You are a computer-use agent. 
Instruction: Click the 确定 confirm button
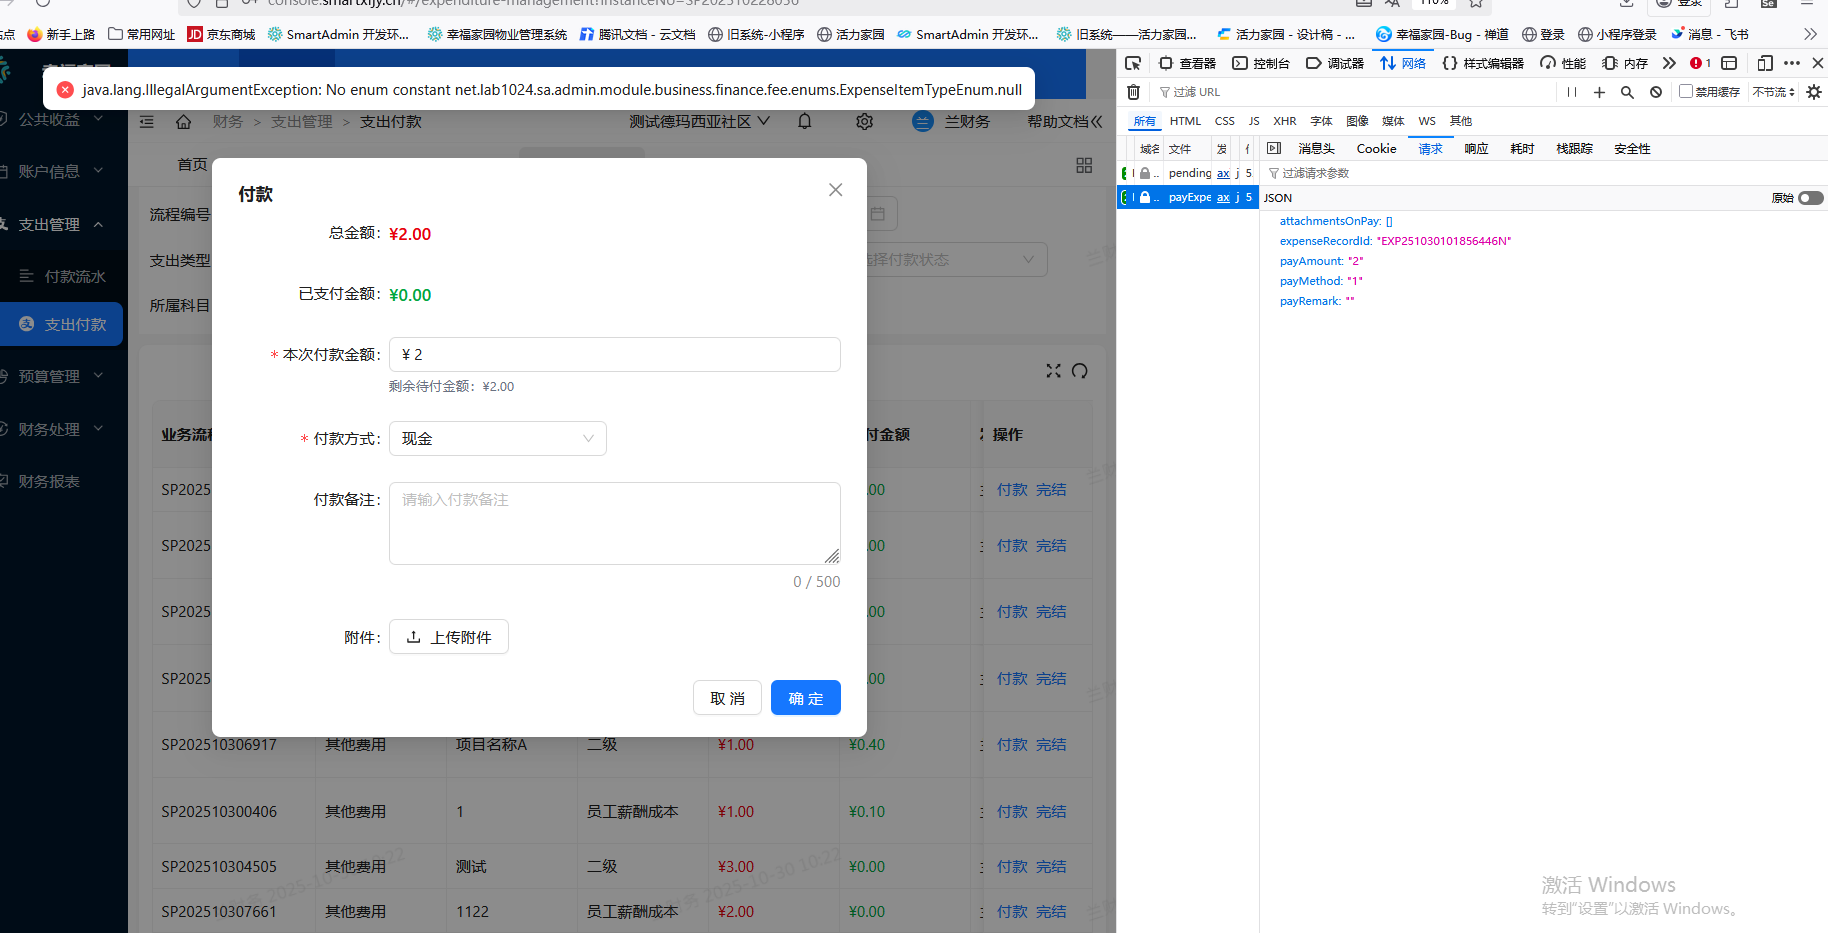click(805, 698)
